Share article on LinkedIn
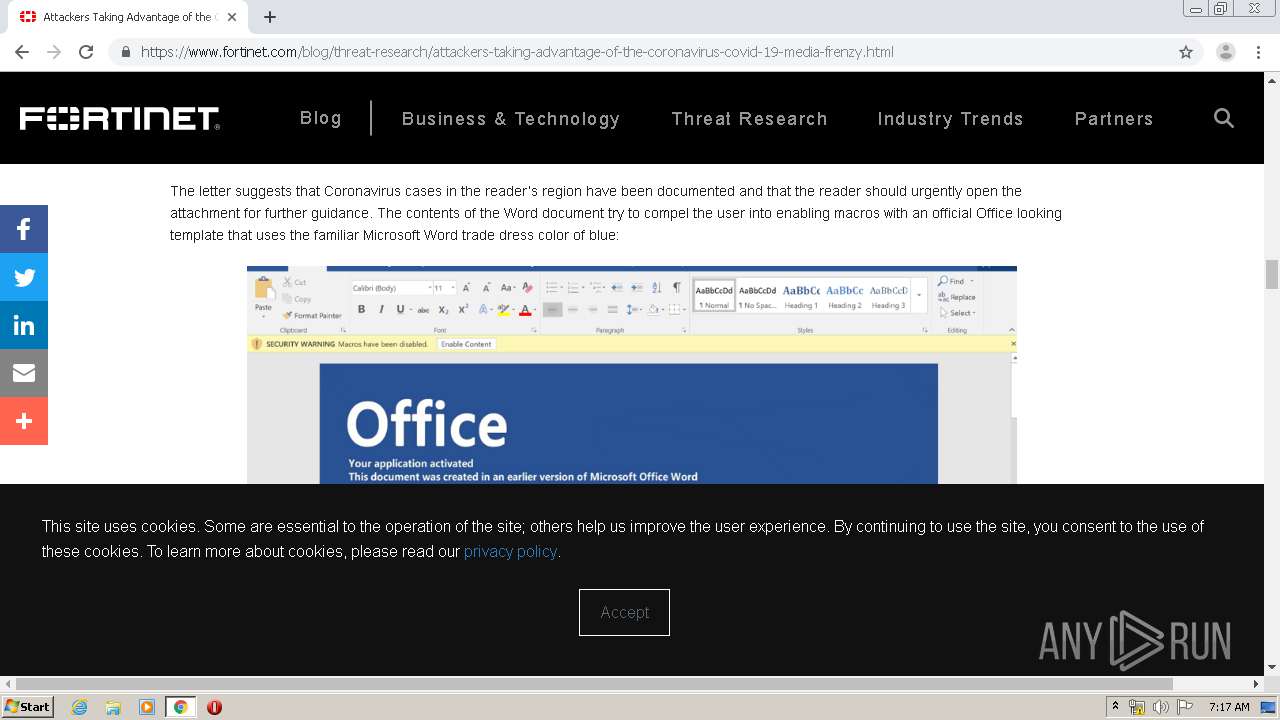The image size is (1280, 720). (24, 325)
